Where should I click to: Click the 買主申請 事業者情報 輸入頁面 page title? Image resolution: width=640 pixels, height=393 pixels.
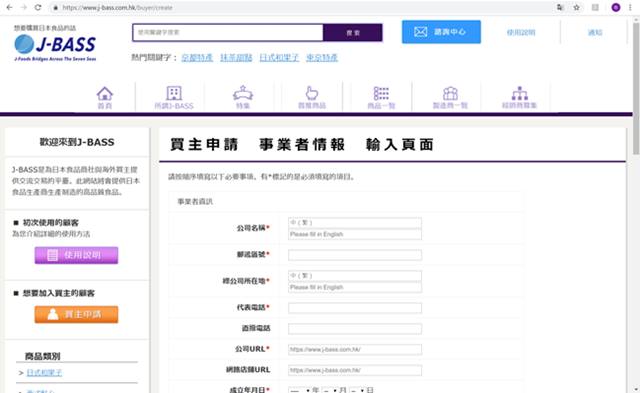point(302,144)
